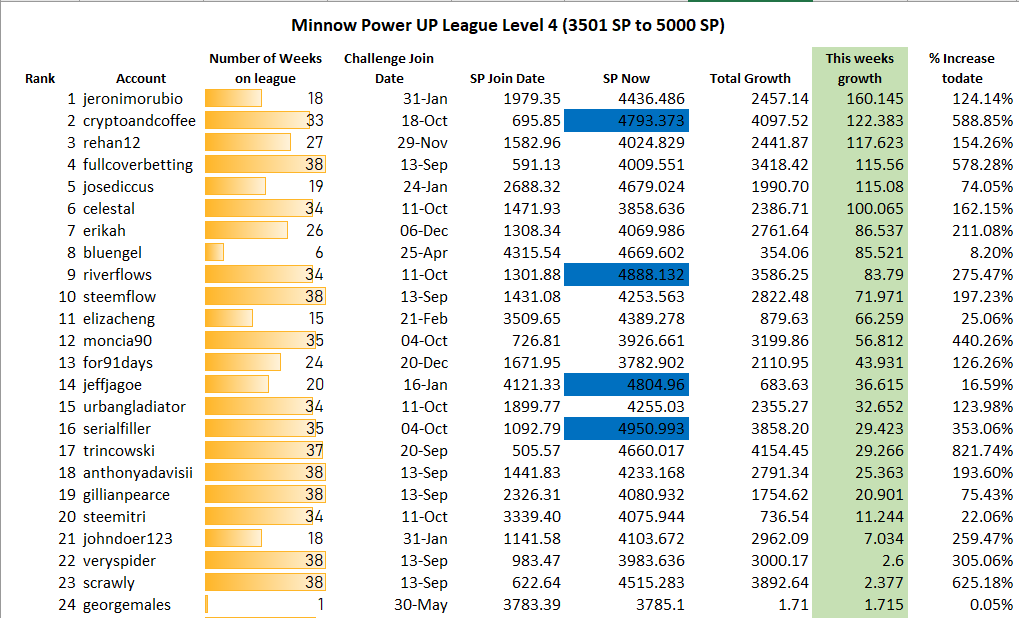Image resolution: width=1019 pixels, height=618 pixels.
Task: Click the blue highlighted cell 4793.373
Action: tap(626, 121)
